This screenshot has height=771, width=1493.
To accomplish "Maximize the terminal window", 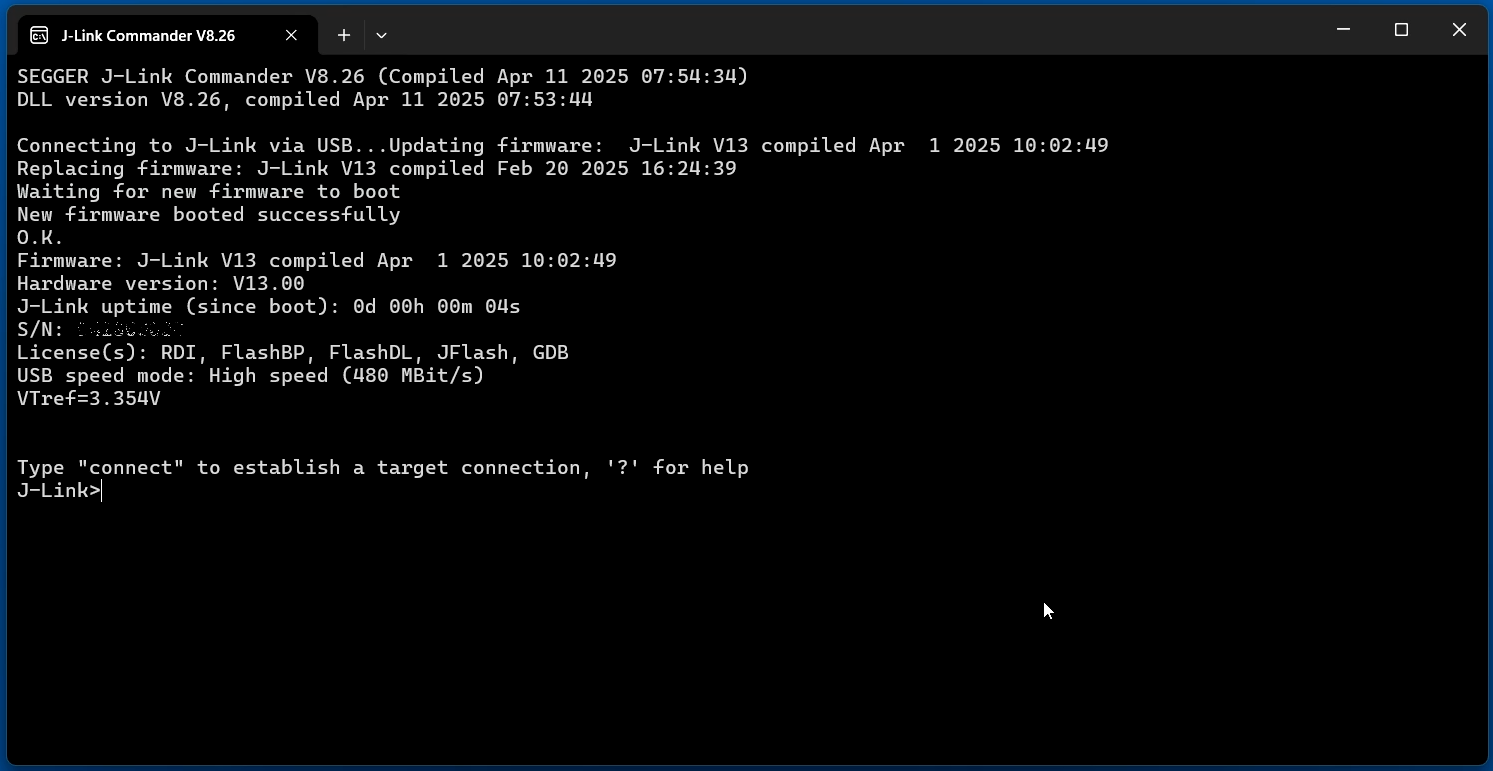I will pos(1401,30).
